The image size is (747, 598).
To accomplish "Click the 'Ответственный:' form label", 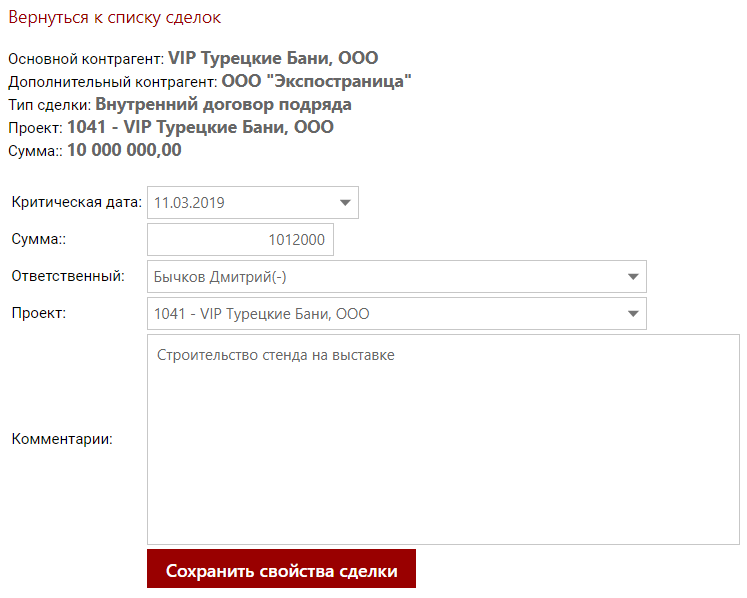I will coord(68,276).
